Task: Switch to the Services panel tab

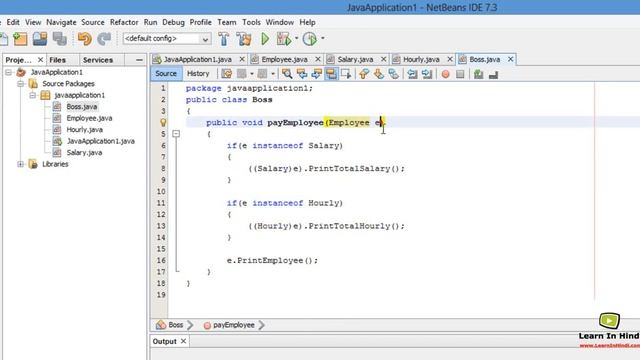Action: click(98, 60)
